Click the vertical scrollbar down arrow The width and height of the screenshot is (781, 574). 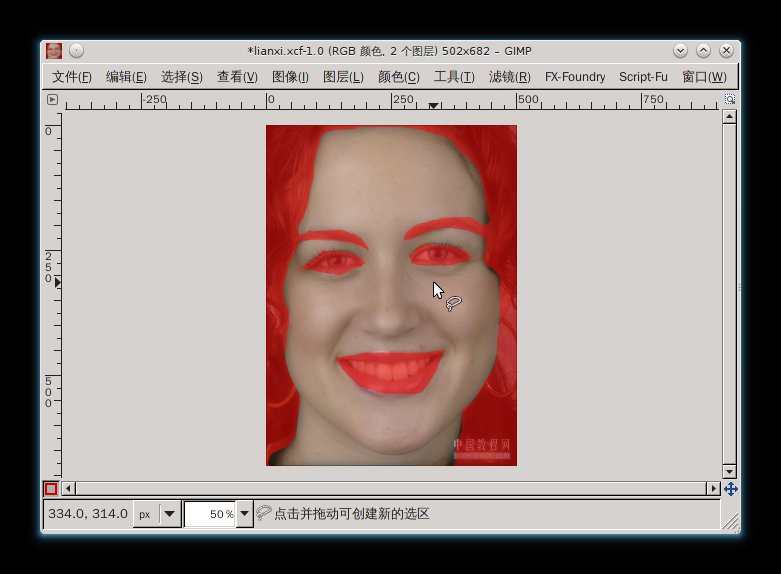click(x=729, y=471)
